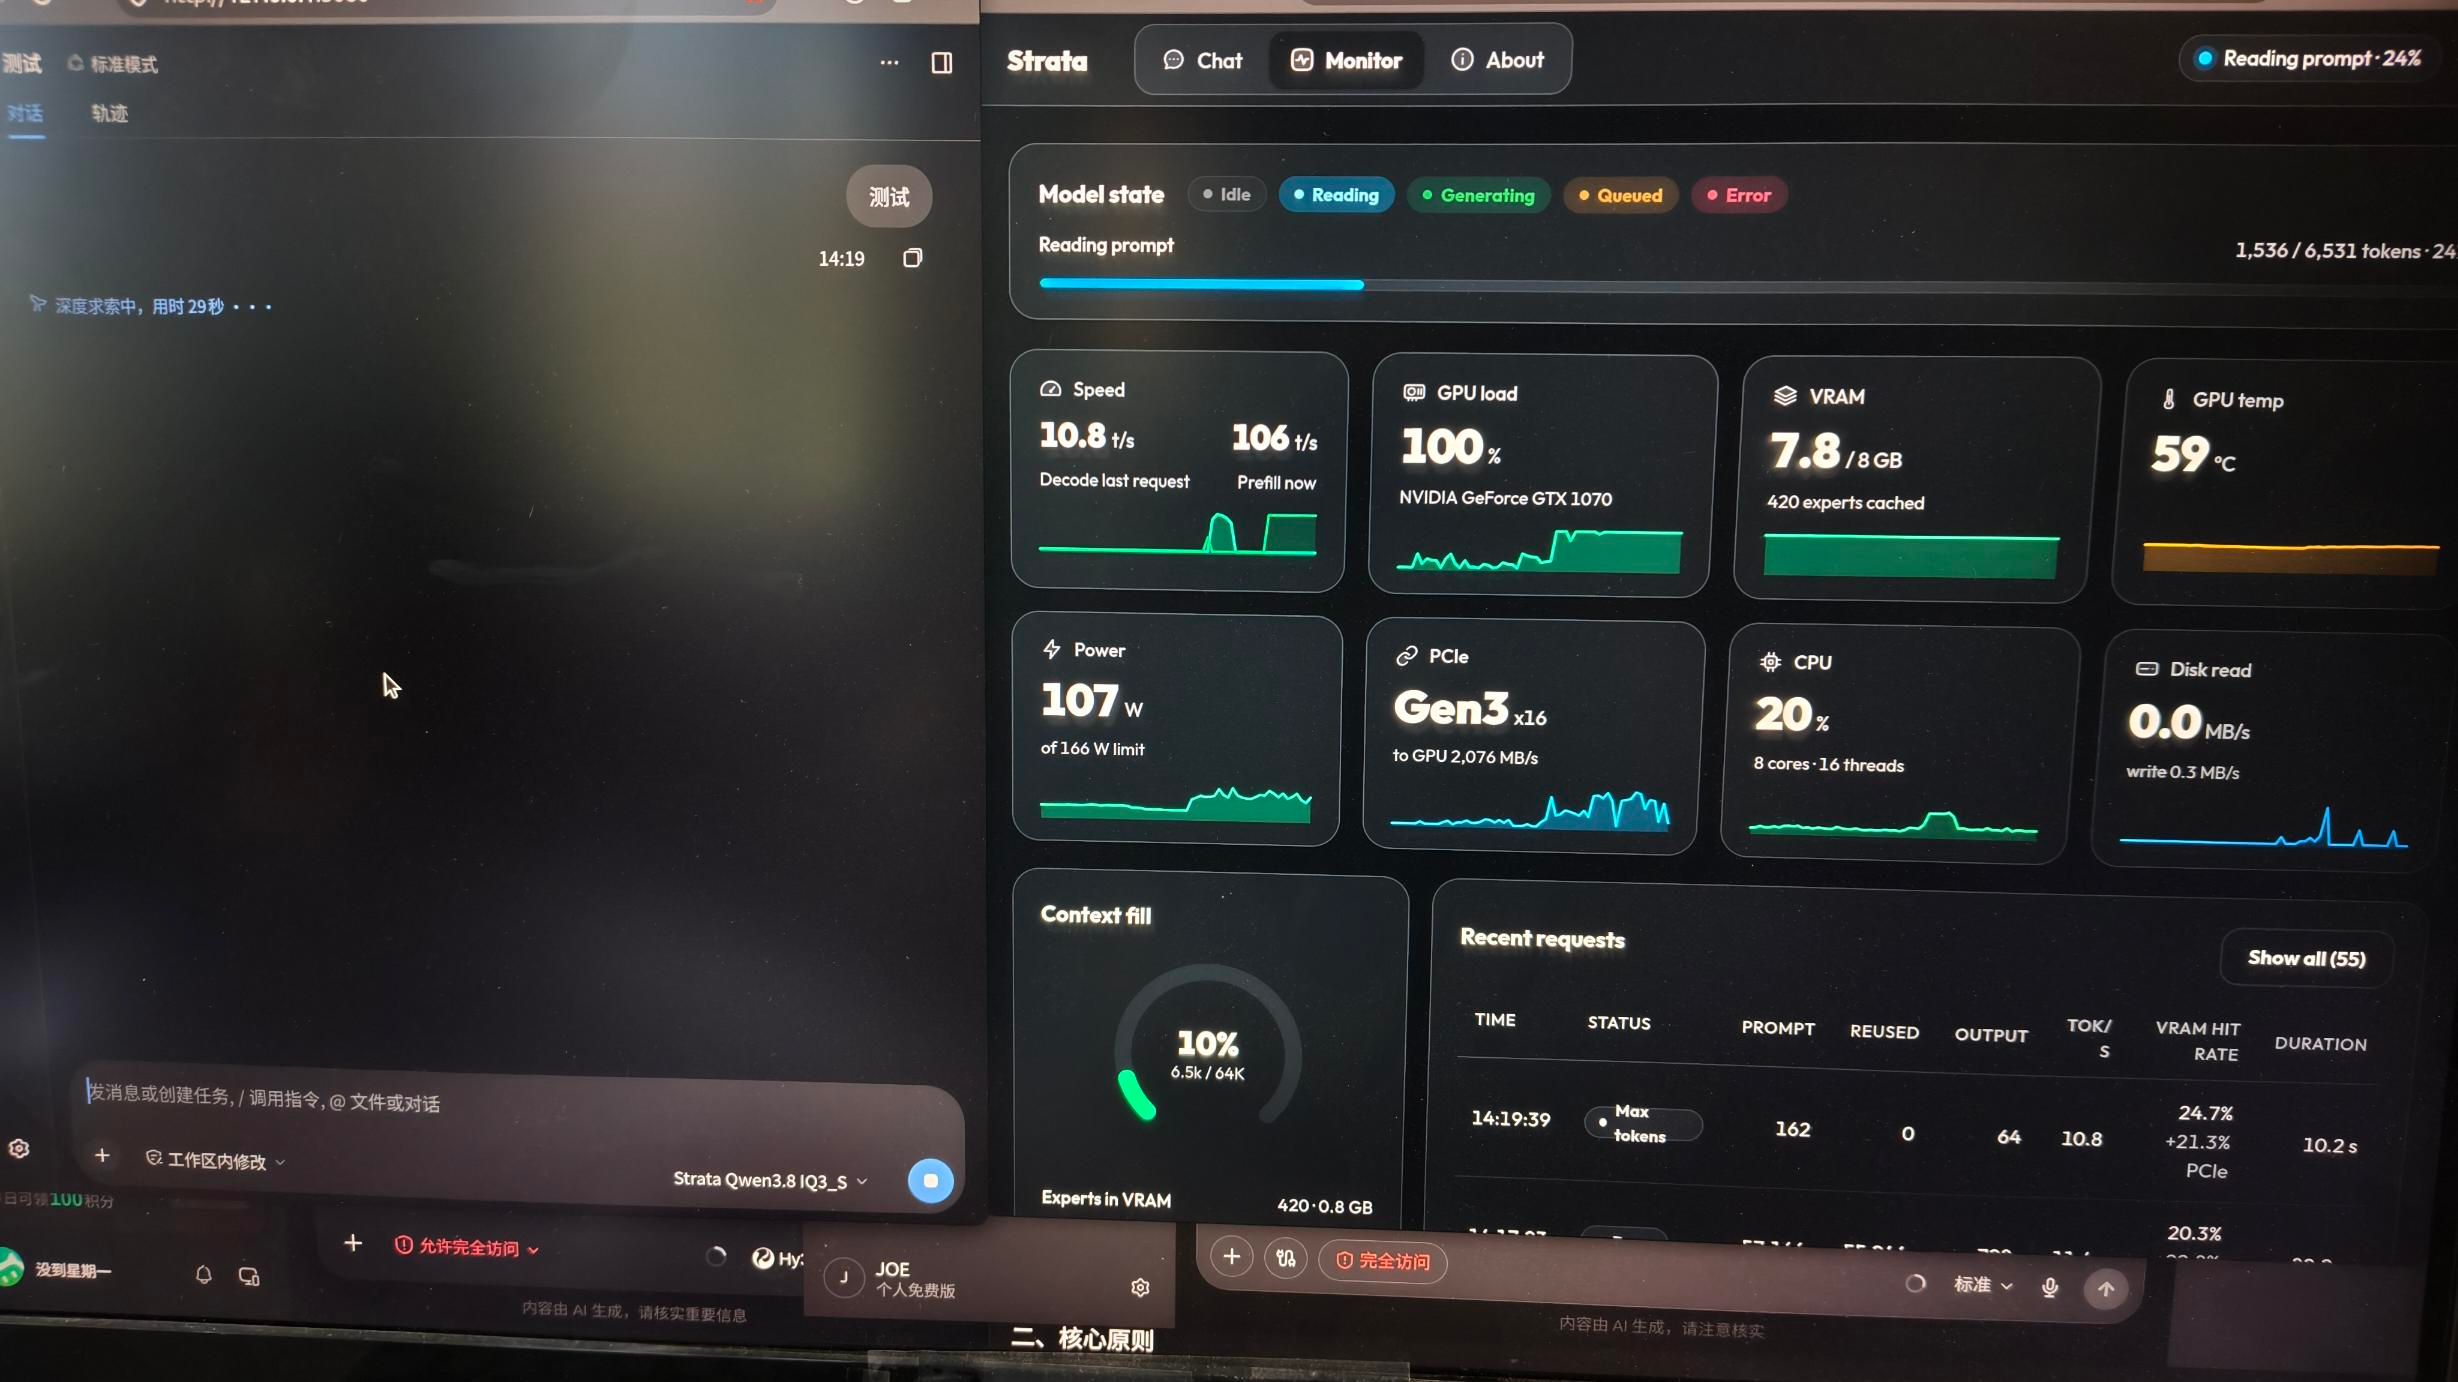
Task: Expand the 标准 mode dropdown at bottom right
Action: pos(1982,1285)
